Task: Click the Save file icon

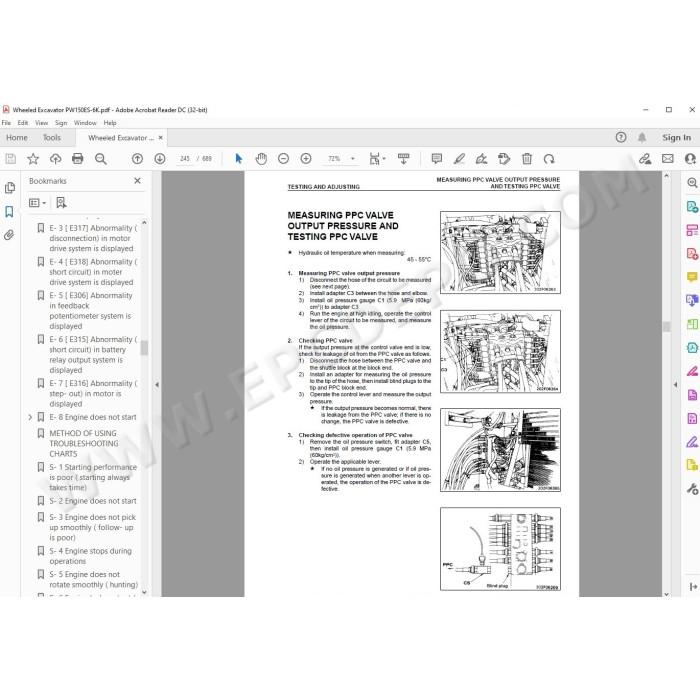Action: (11, 159)
